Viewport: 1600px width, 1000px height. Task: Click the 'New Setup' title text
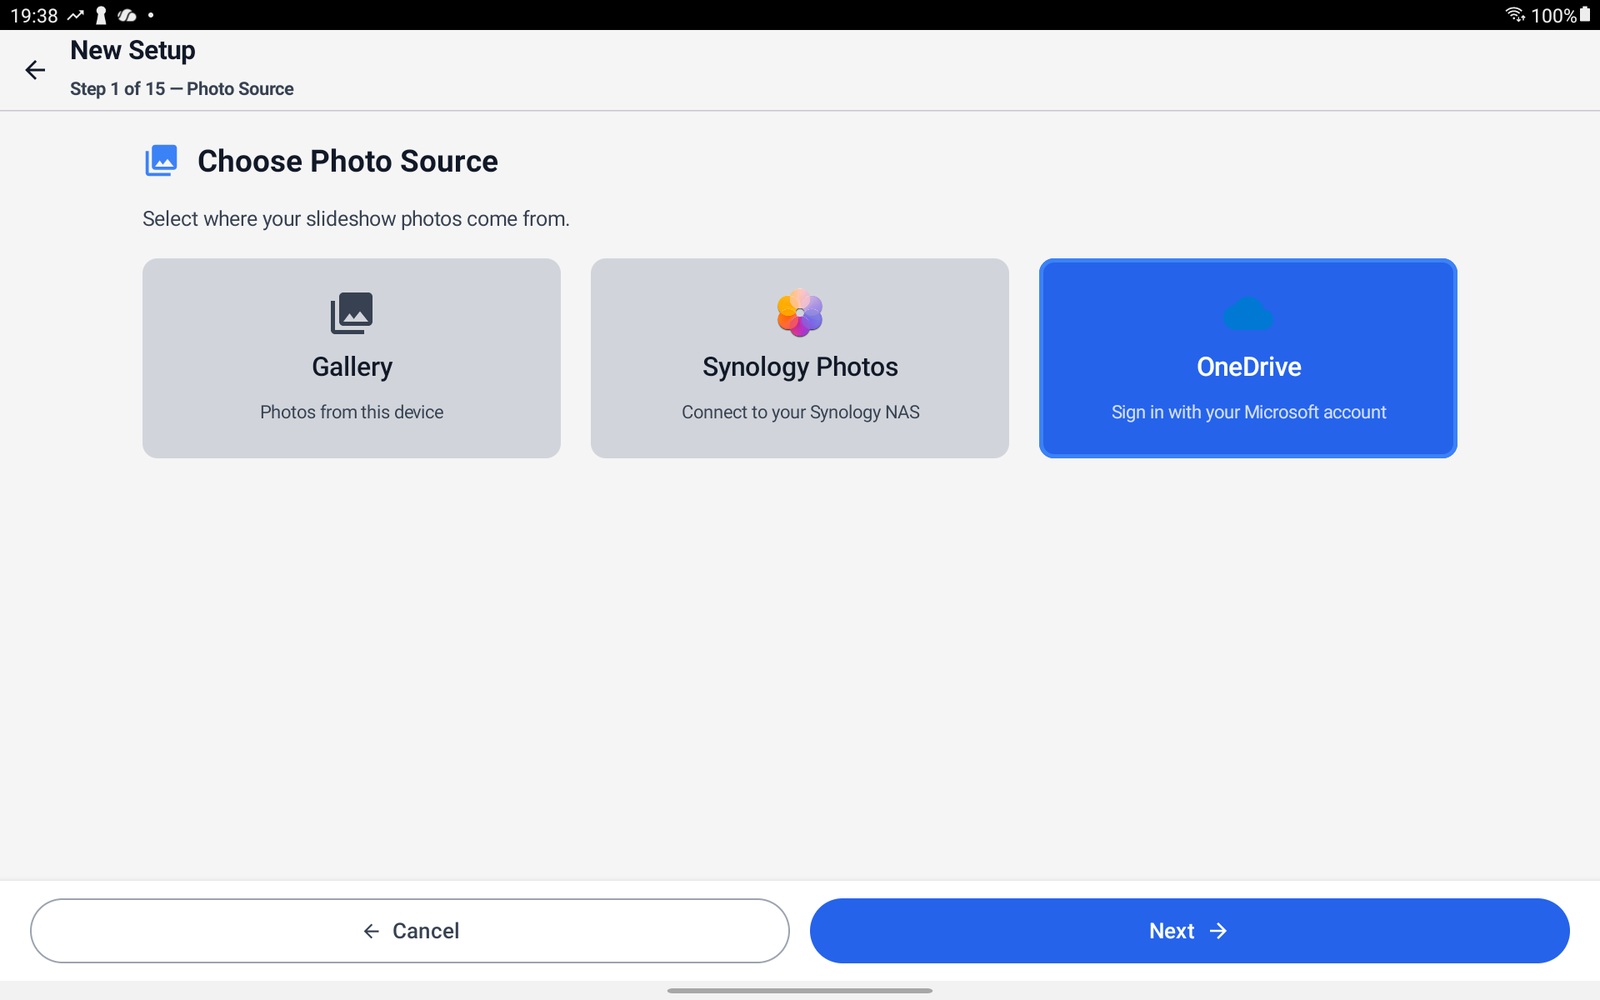pyautogui.click(x=133, y=50)
